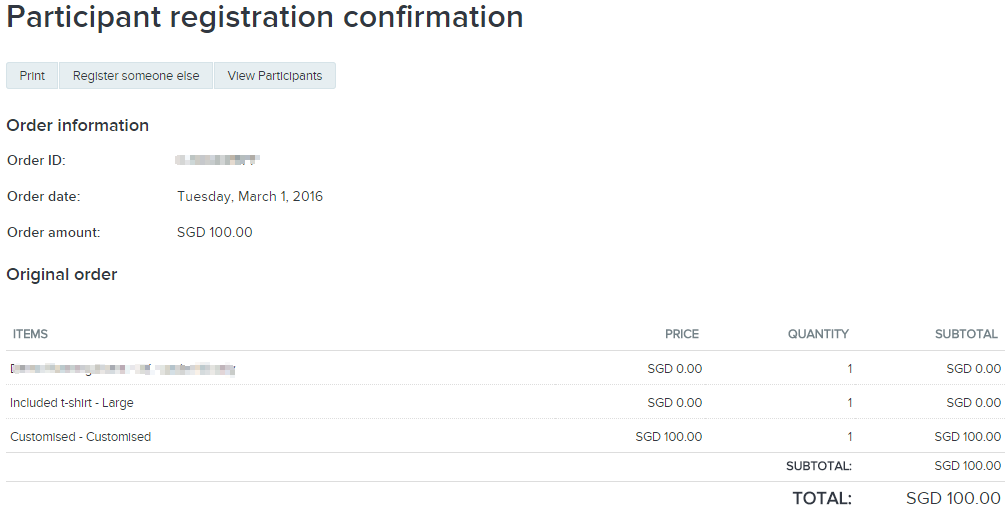Click the blurred first item name
Image resolution: width=1005 pixels, height=508 pixels.
click(x=122, y=369)
